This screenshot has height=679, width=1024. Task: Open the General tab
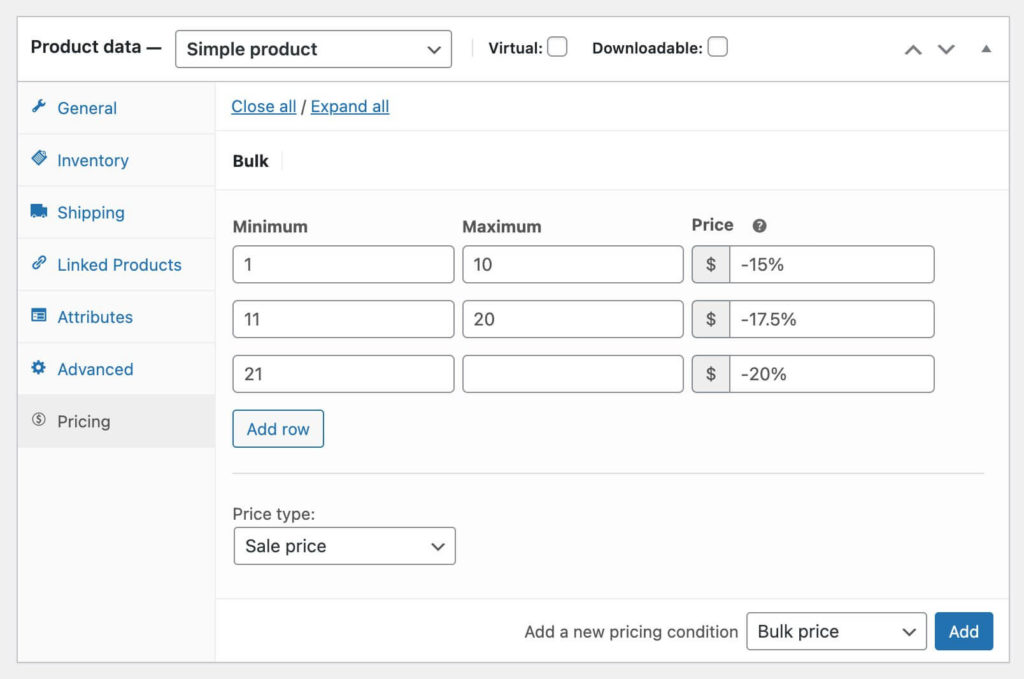116,108
